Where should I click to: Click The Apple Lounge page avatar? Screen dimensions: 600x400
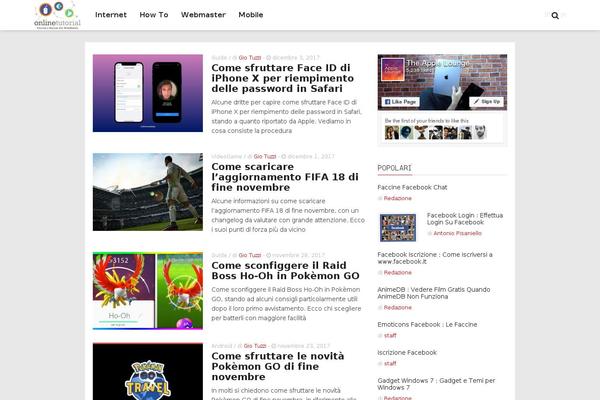pyautogui.click(x=393, y=69)
